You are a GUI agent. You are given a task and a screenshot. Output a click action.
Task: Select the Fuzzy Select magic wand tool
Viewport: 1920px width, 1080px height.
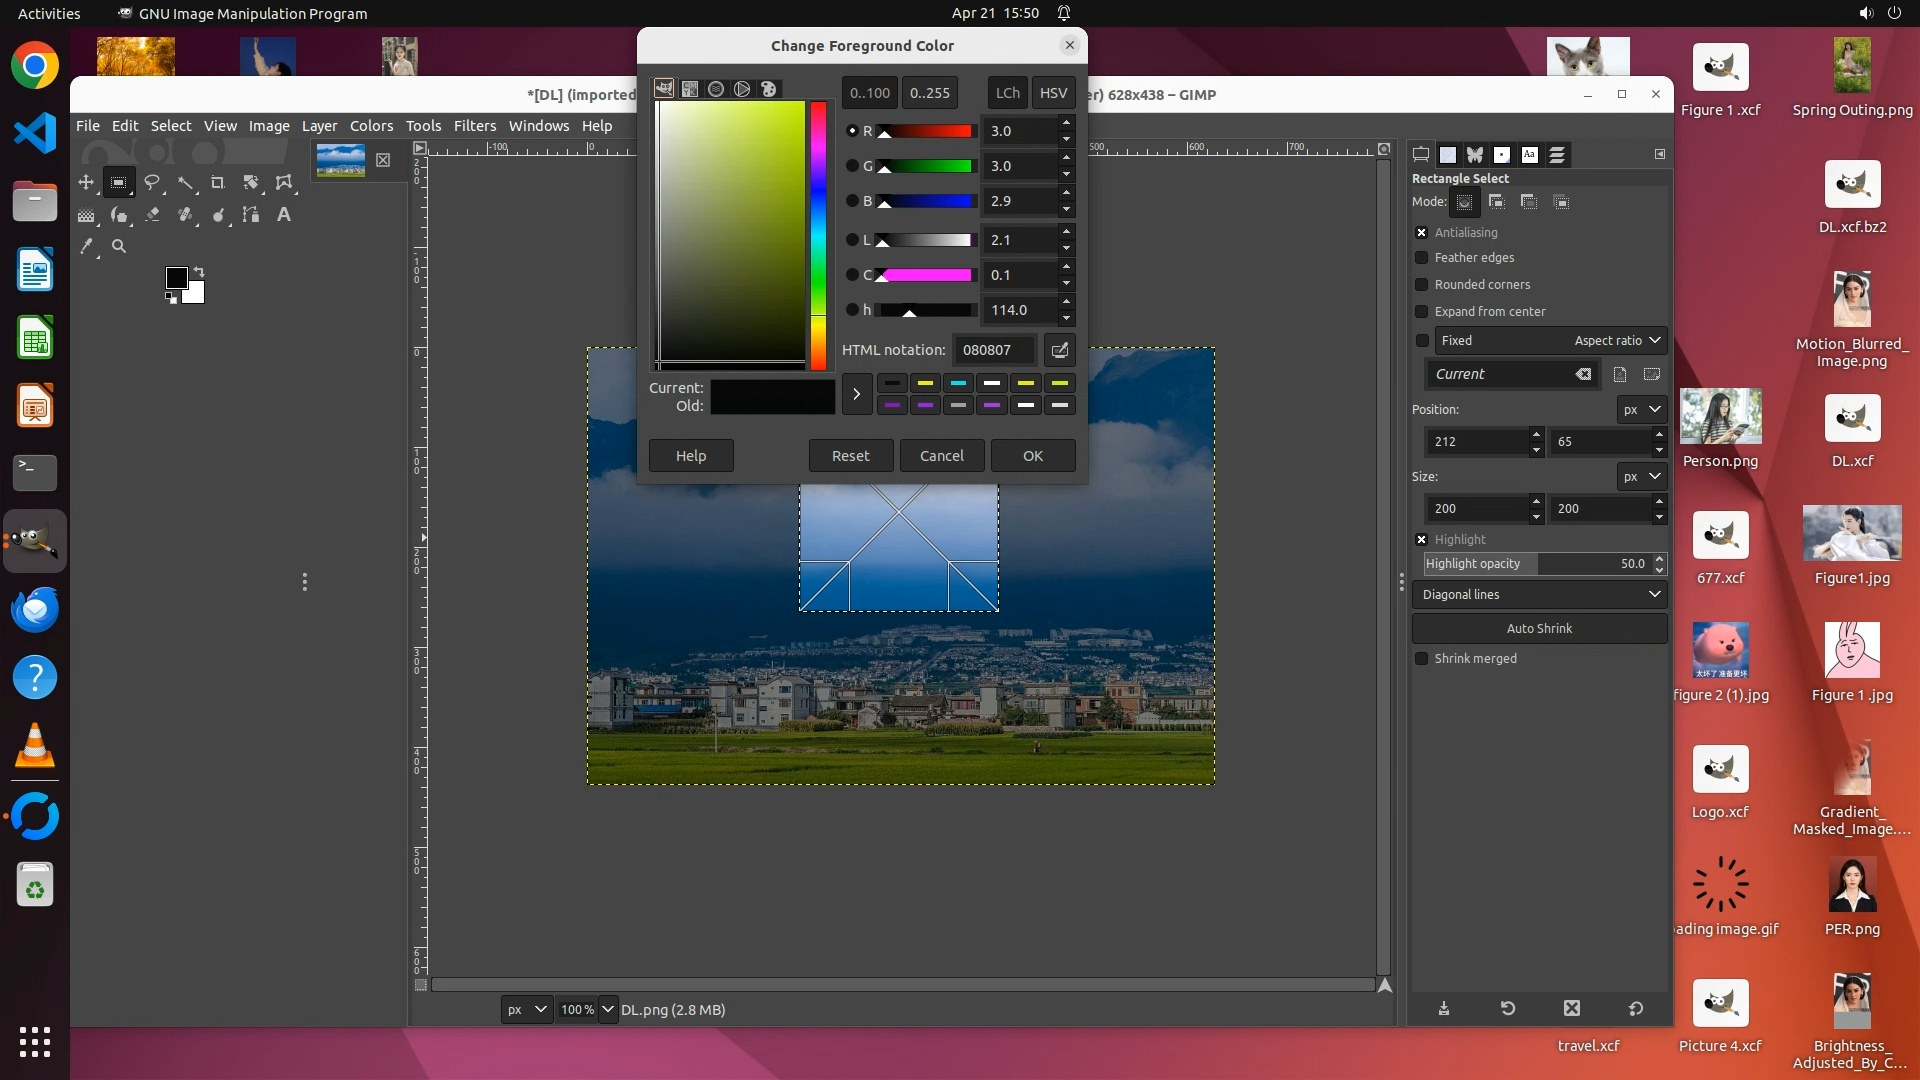pyautogui.click(x=186, y=183)
